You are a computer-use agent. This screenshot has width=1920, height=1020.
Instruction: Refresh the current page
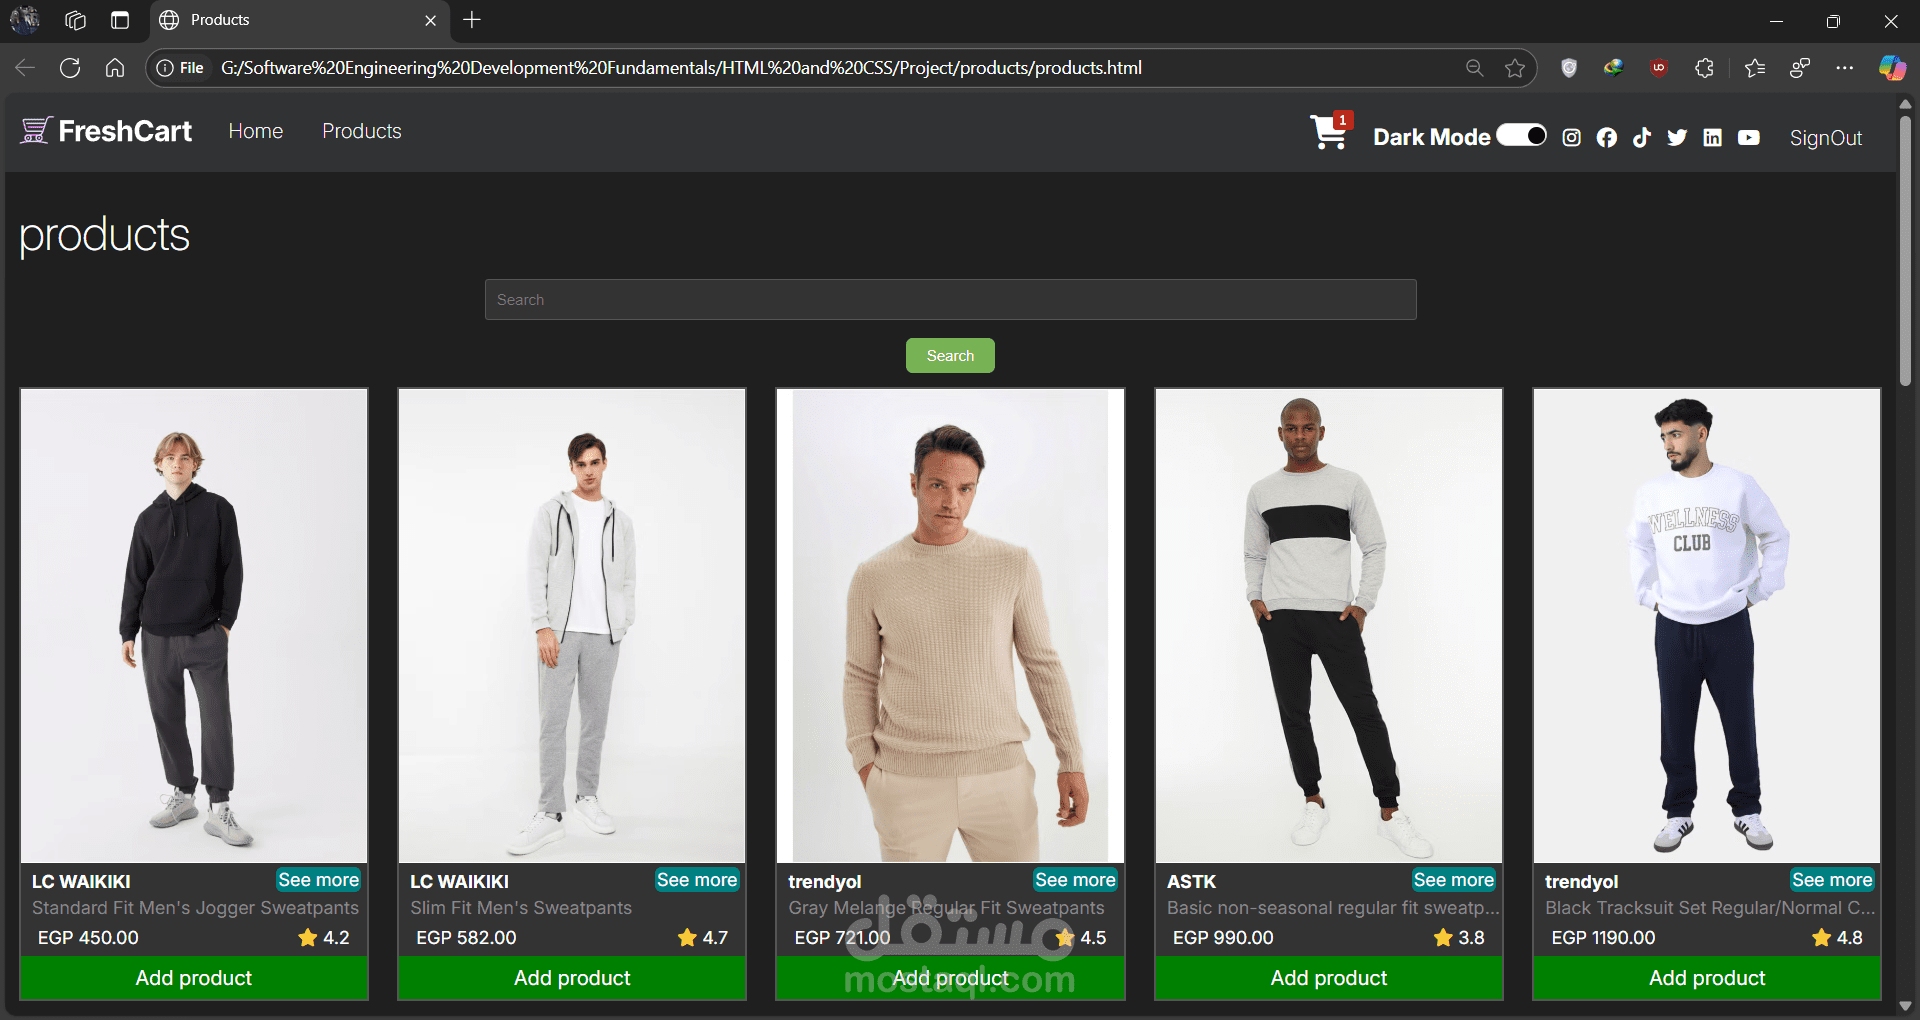70,68
